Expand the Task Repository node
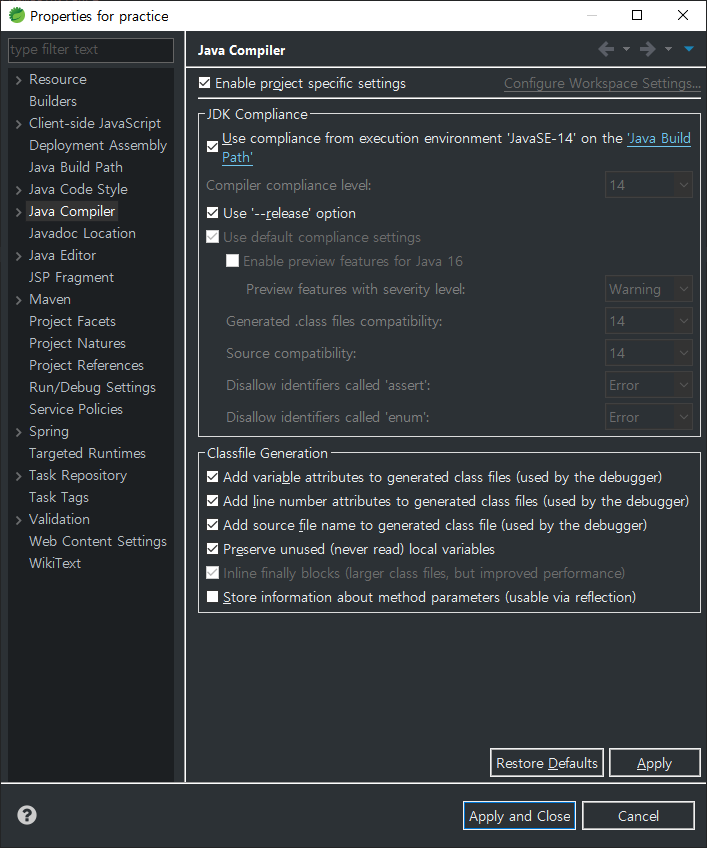707x848 pixels. pos(19,476)
